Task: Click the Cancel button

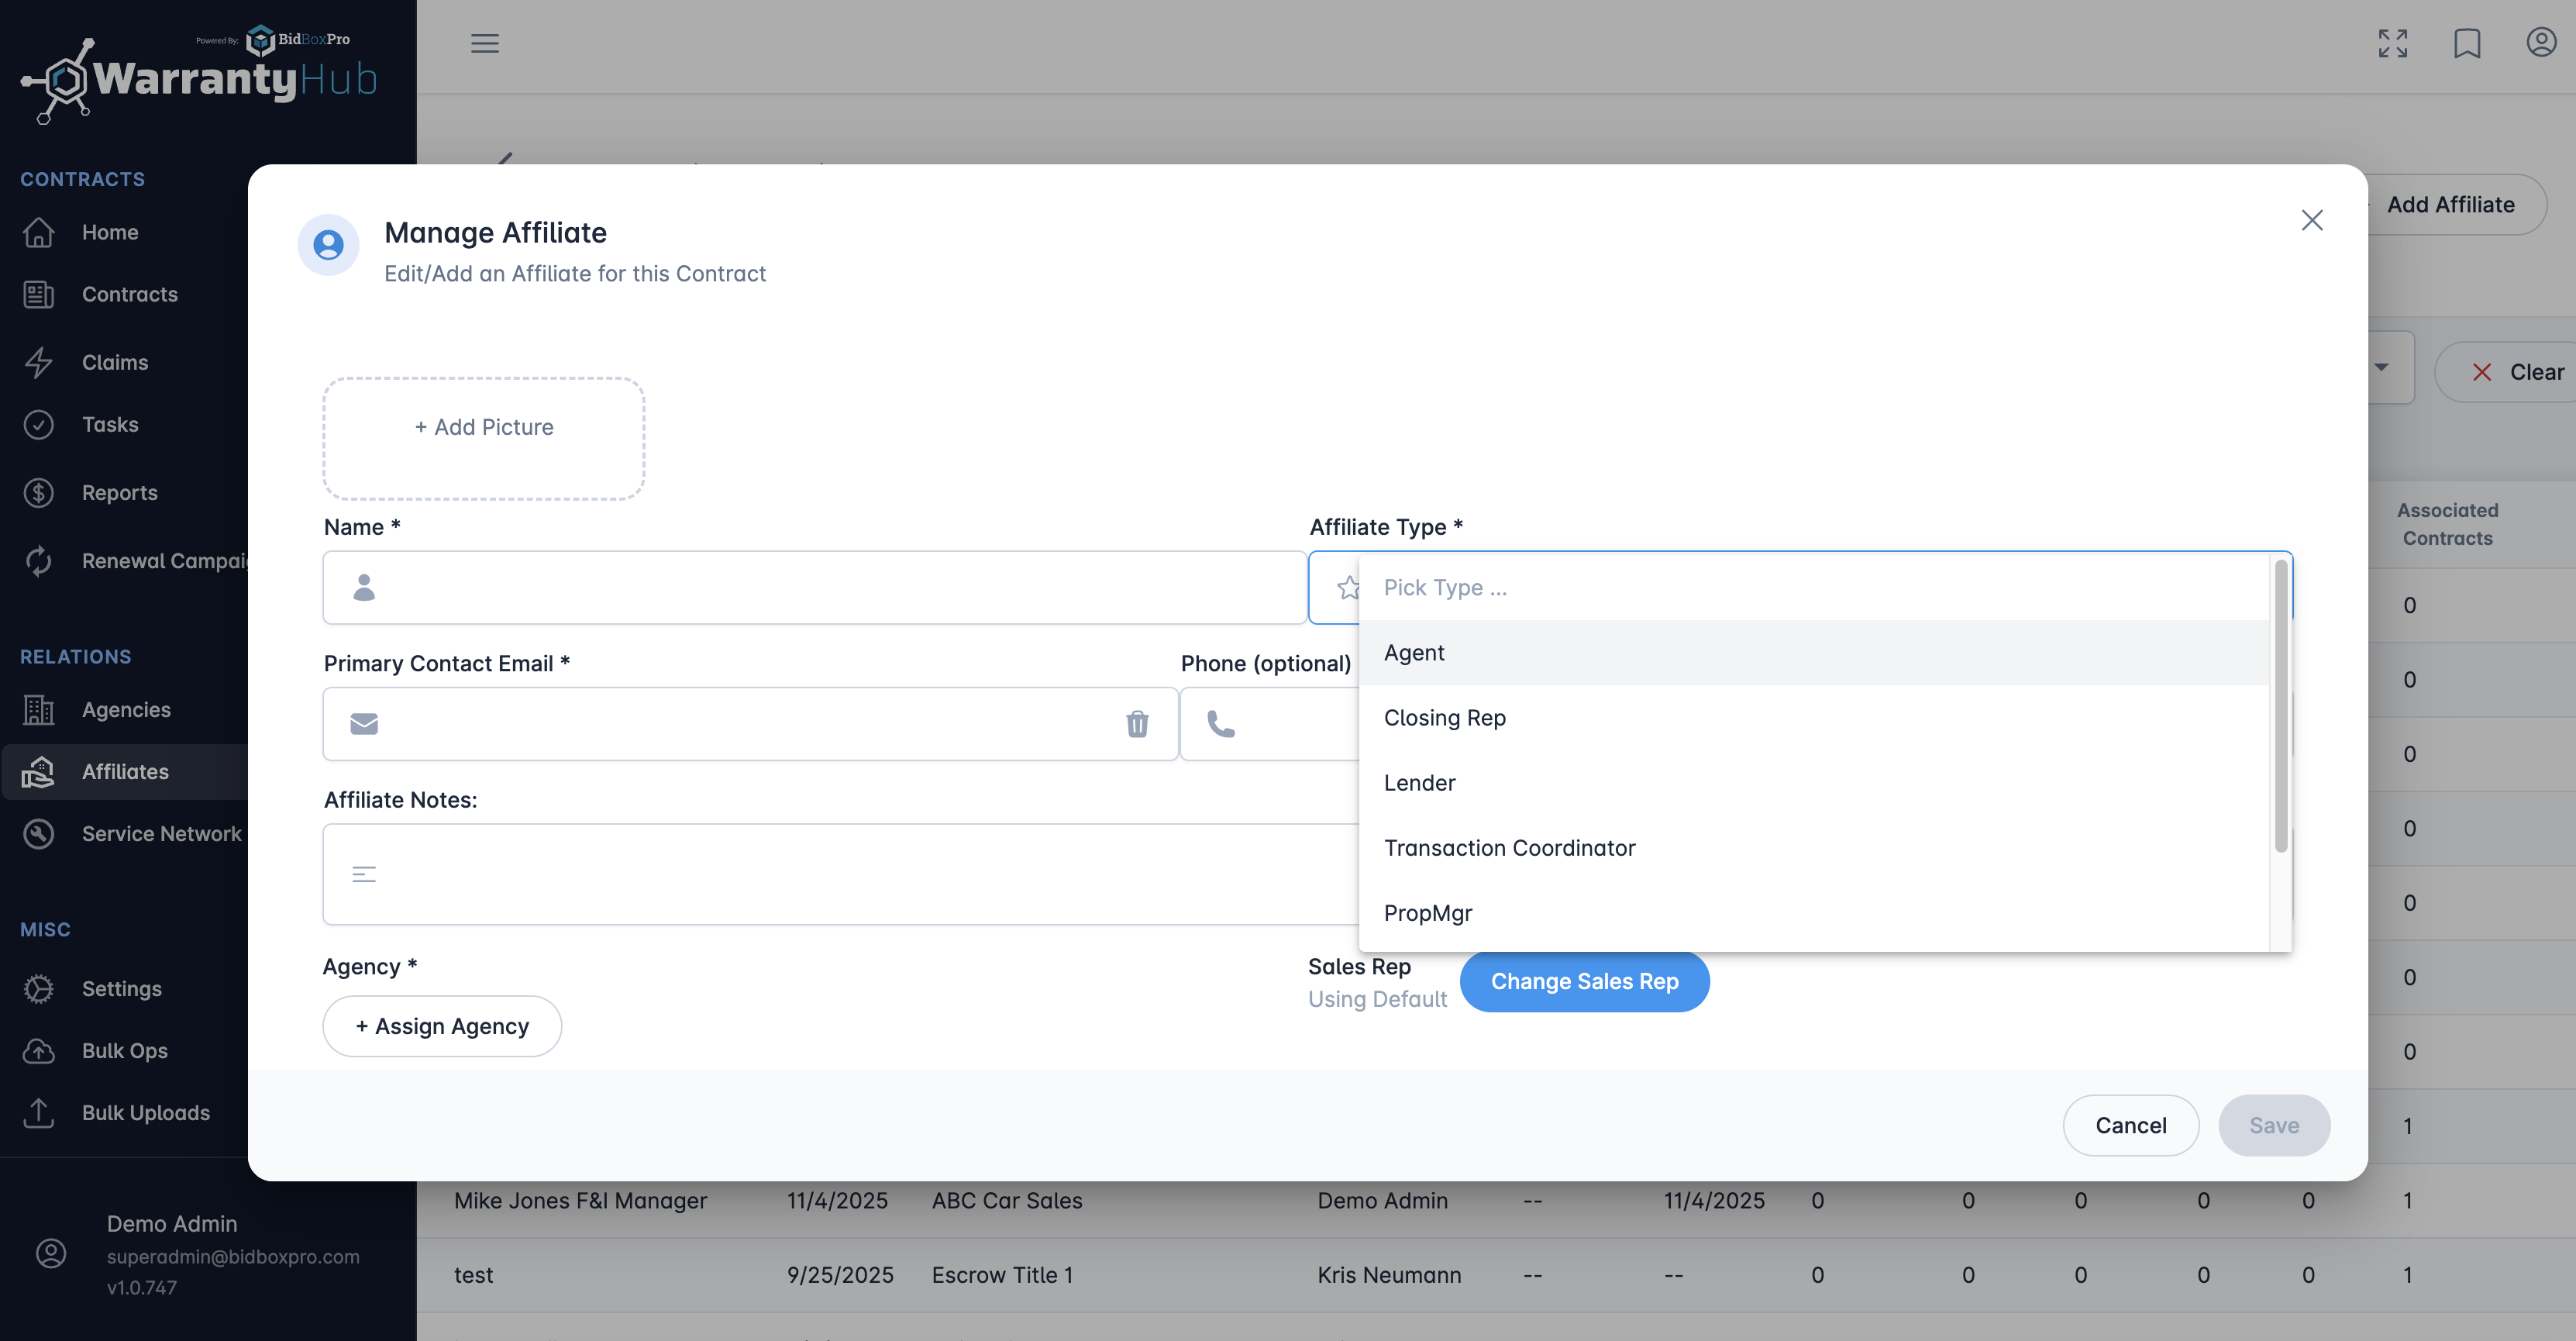Action: point(2130,1125)
